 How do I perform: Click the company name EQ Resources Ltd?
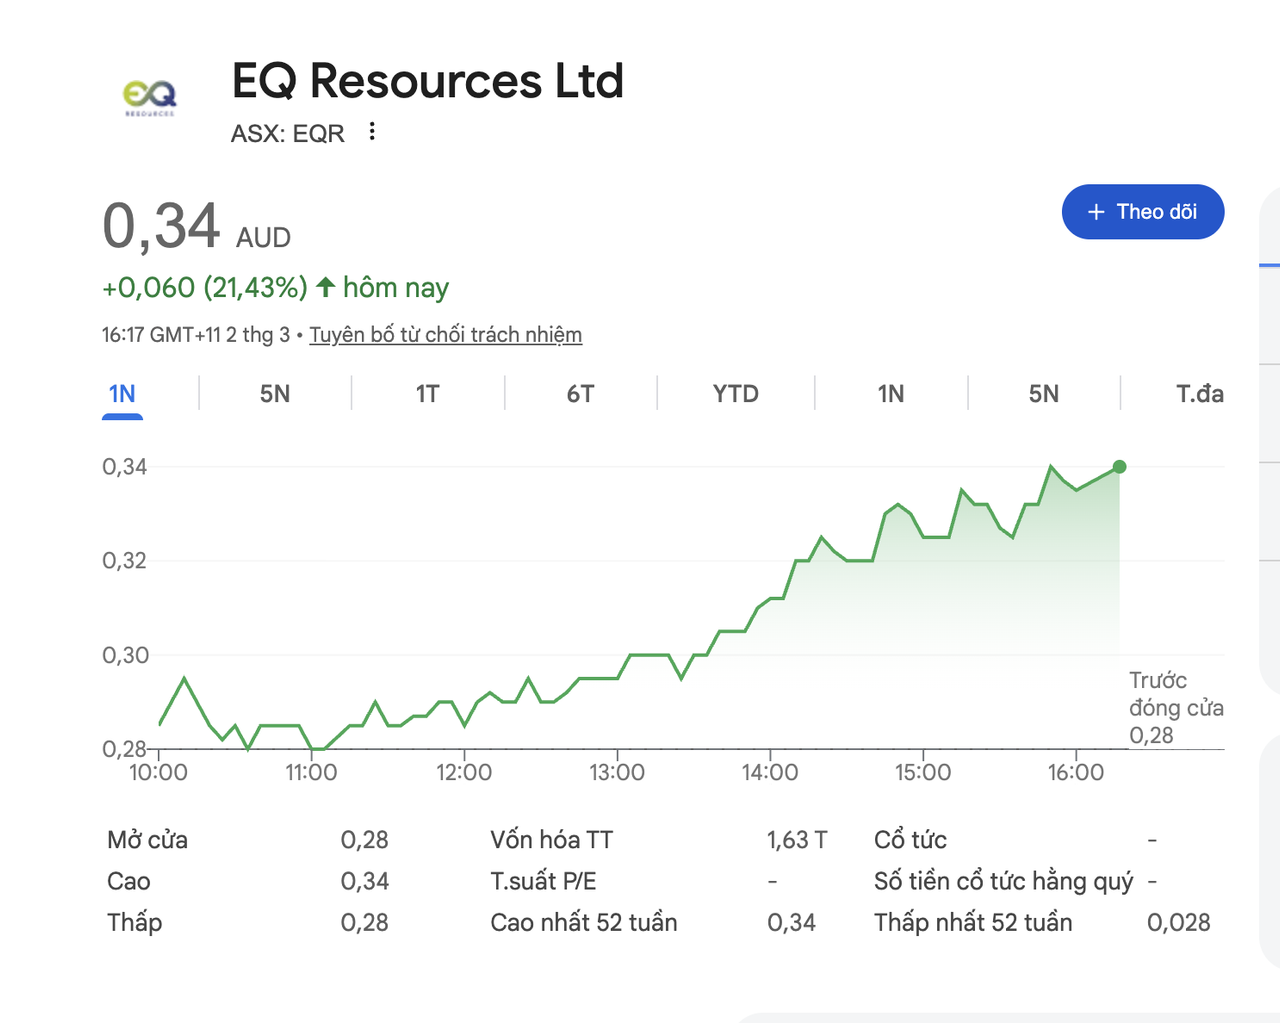point(428,81)
